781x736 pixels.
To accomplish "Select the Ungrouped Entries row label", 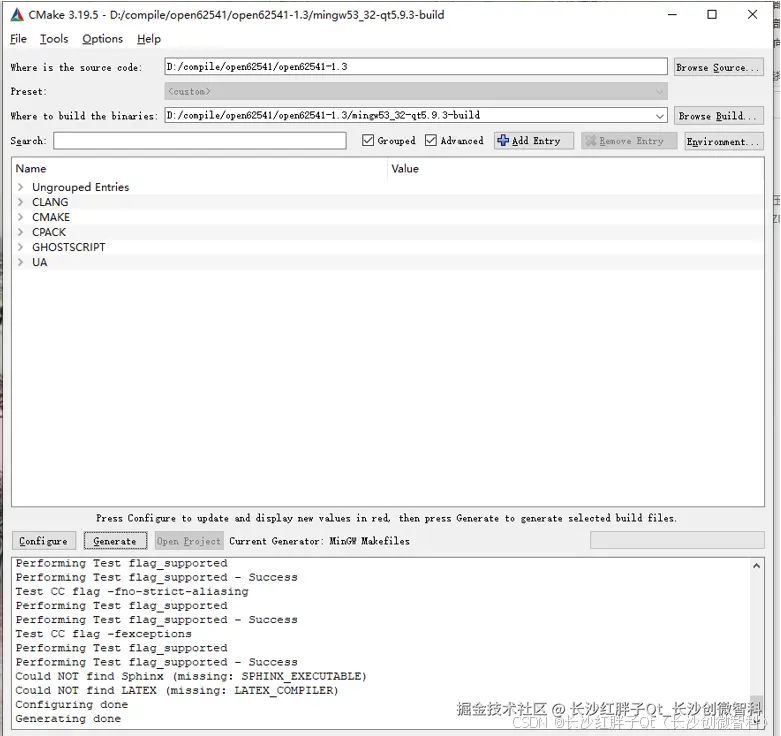I will pos(81,187).
